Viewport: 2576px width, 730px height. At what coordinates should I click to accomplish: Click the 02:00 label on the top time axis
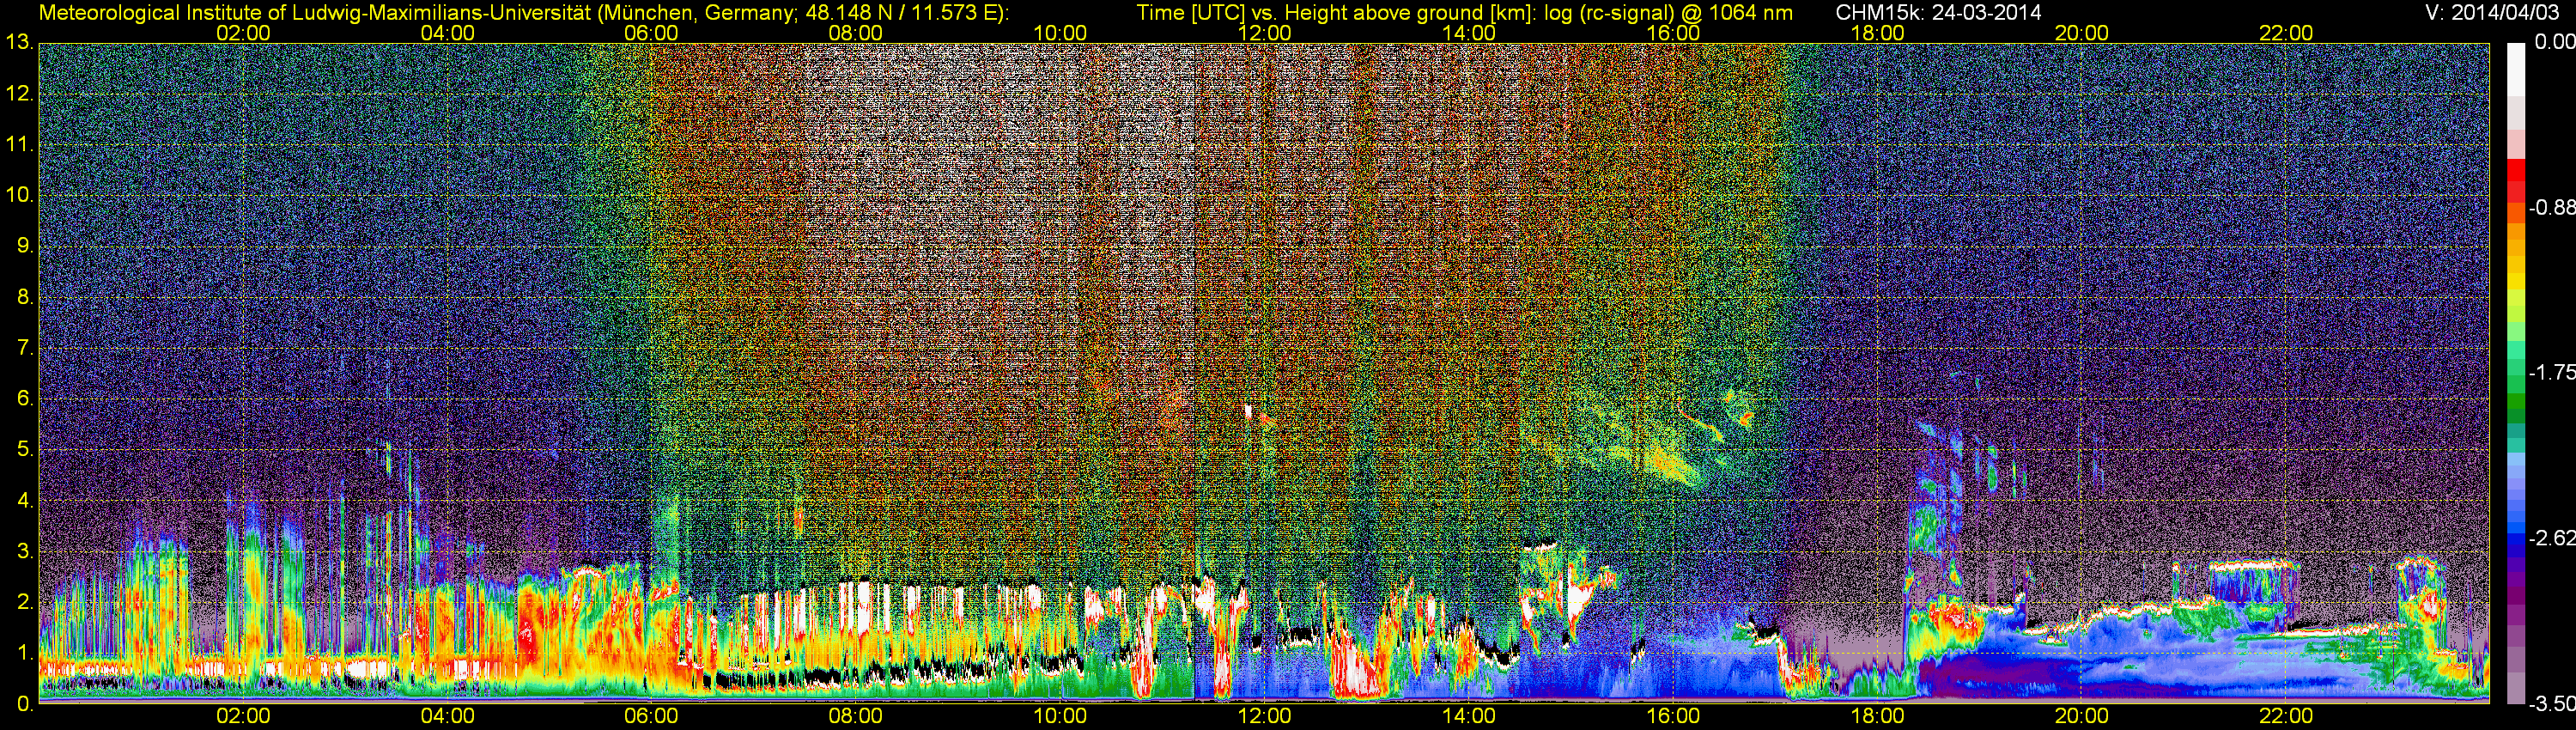click(x=243, y=33)
